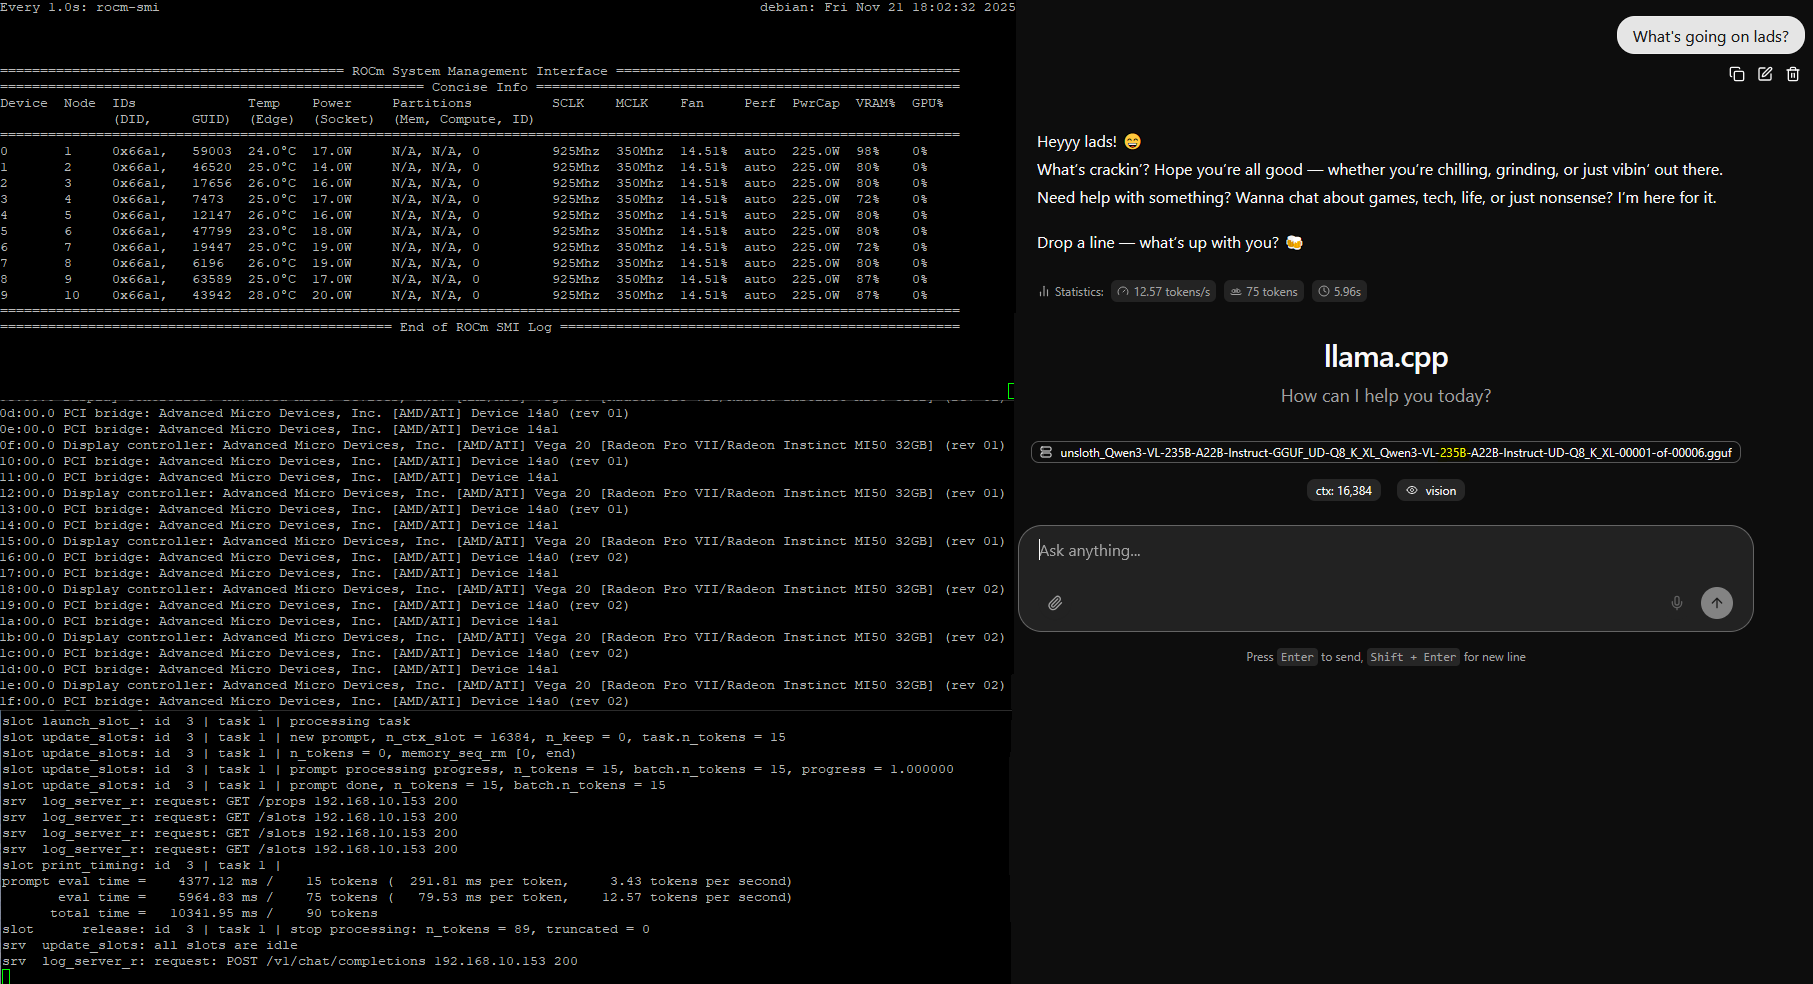Click the PwrCap column header
Screen dimensions: 1813x984
pos(816,103)
